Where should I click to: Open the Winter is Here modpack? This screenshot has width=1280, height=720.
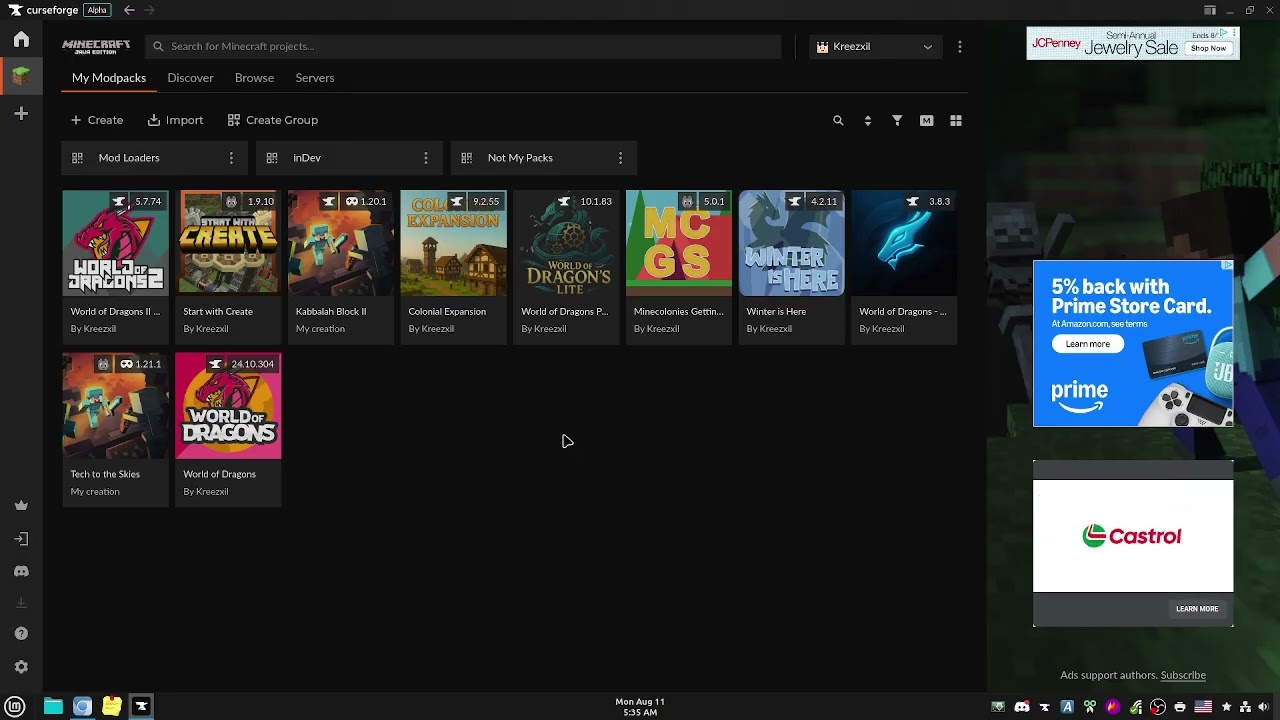tap(791, 267)
